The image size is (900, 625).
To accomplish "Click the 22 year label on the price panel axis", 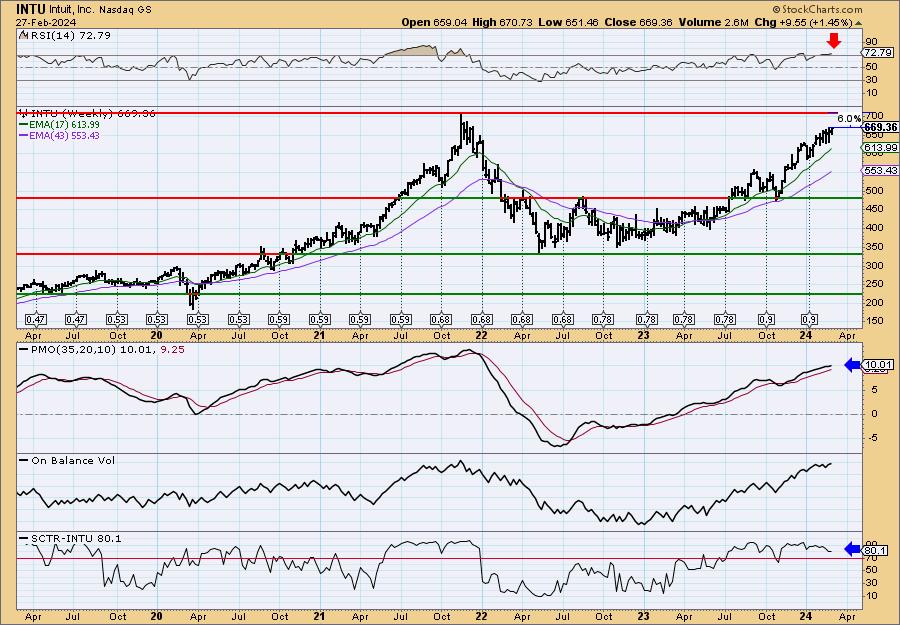I will click(481, 335).
